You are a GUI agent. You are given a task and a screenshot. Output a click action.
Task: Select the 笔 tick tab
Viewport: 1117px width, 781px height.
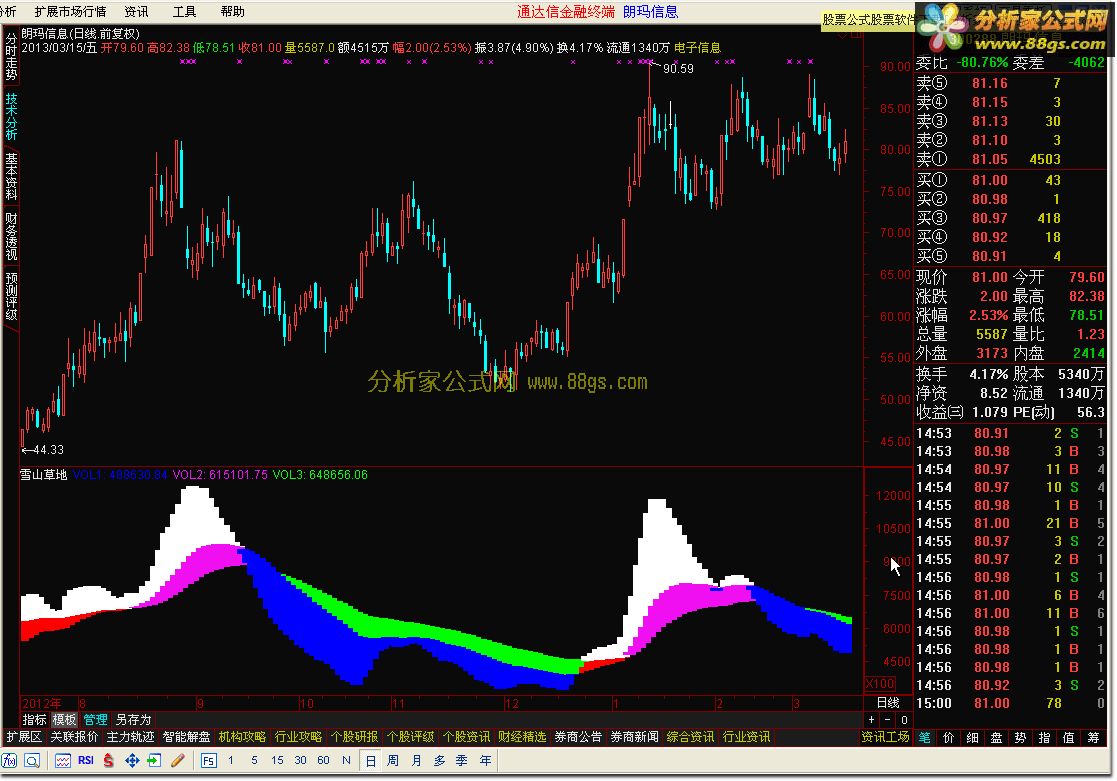tap(925, 738)
